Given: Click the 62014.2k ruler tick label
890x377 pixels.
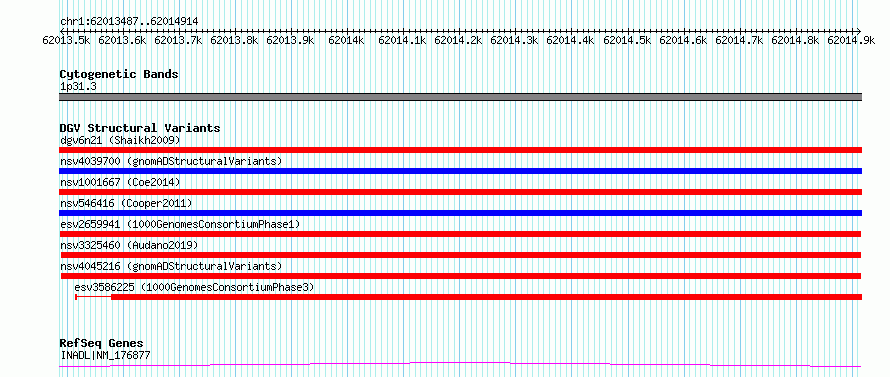Looking at the screenshot, I should 459,40.
